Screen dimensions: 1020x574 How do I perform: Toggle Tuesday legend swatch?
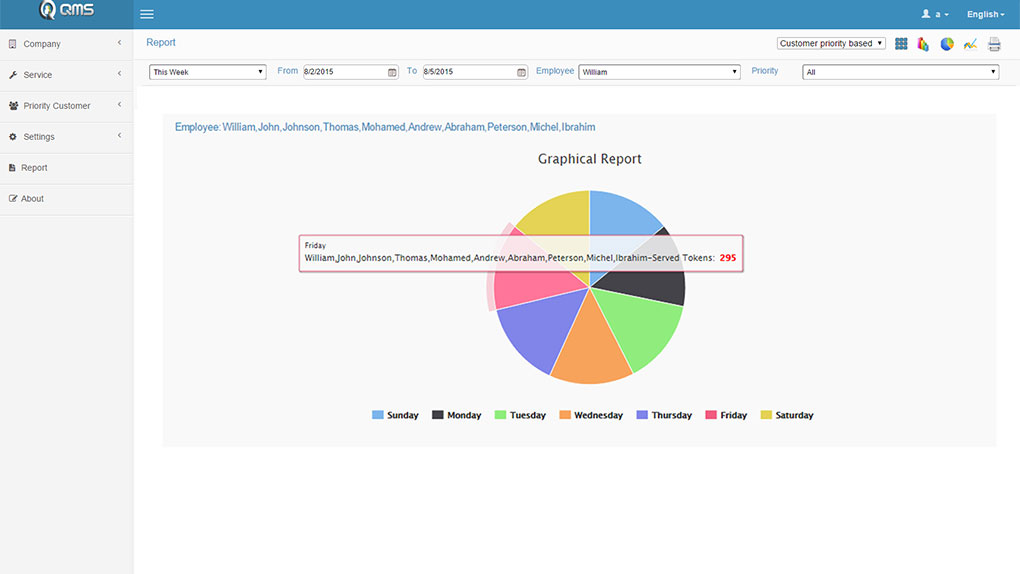click(x=500, y=415)
